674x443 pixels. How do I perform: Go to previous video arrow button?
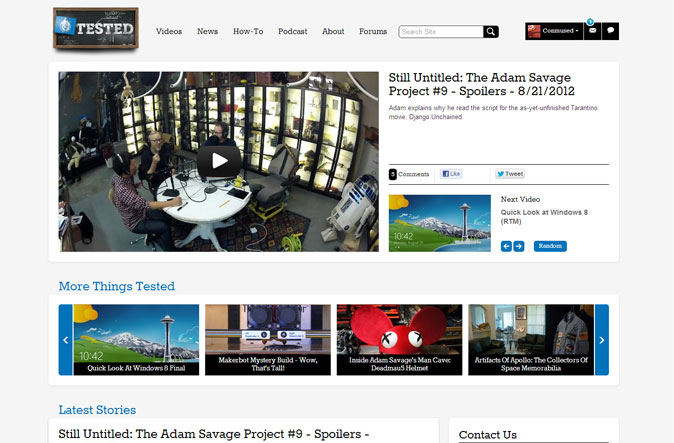coord(506,246)
